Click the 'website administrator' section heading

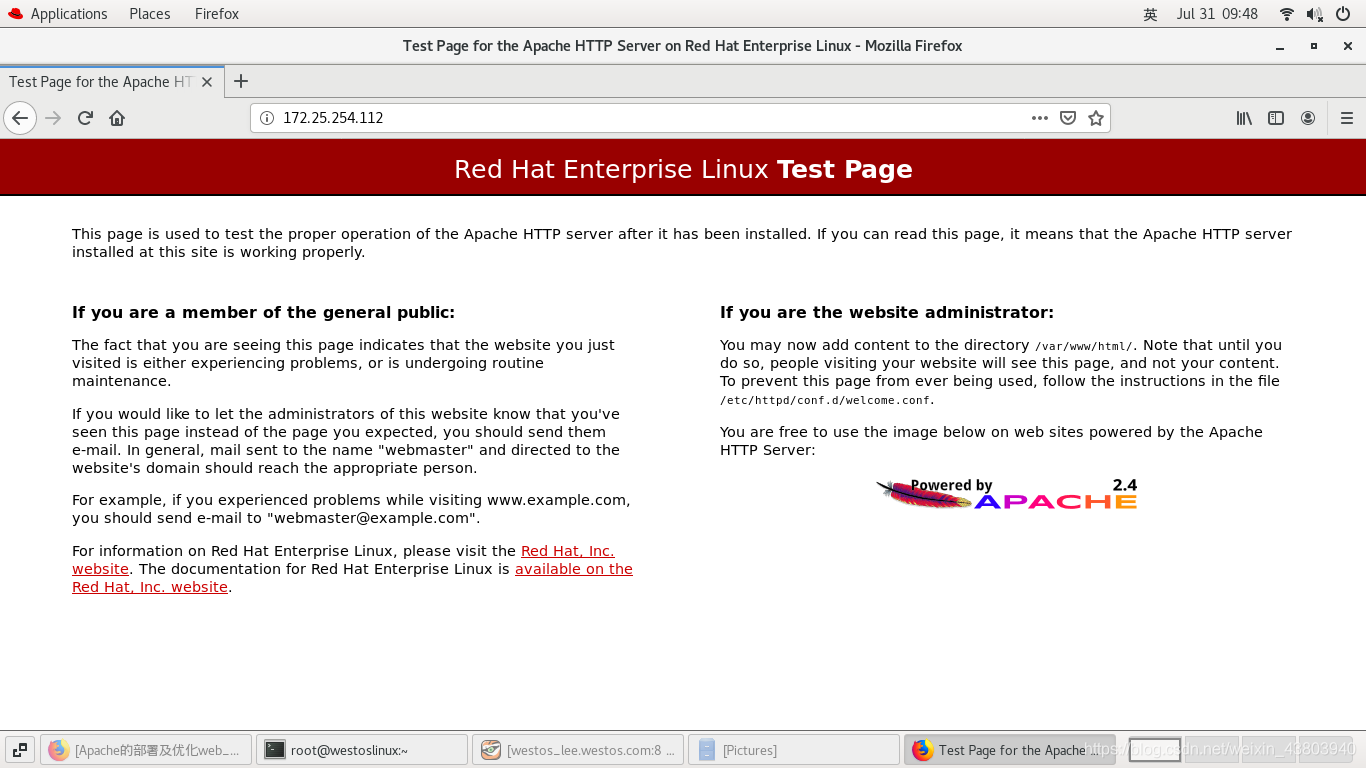[887, 312]
